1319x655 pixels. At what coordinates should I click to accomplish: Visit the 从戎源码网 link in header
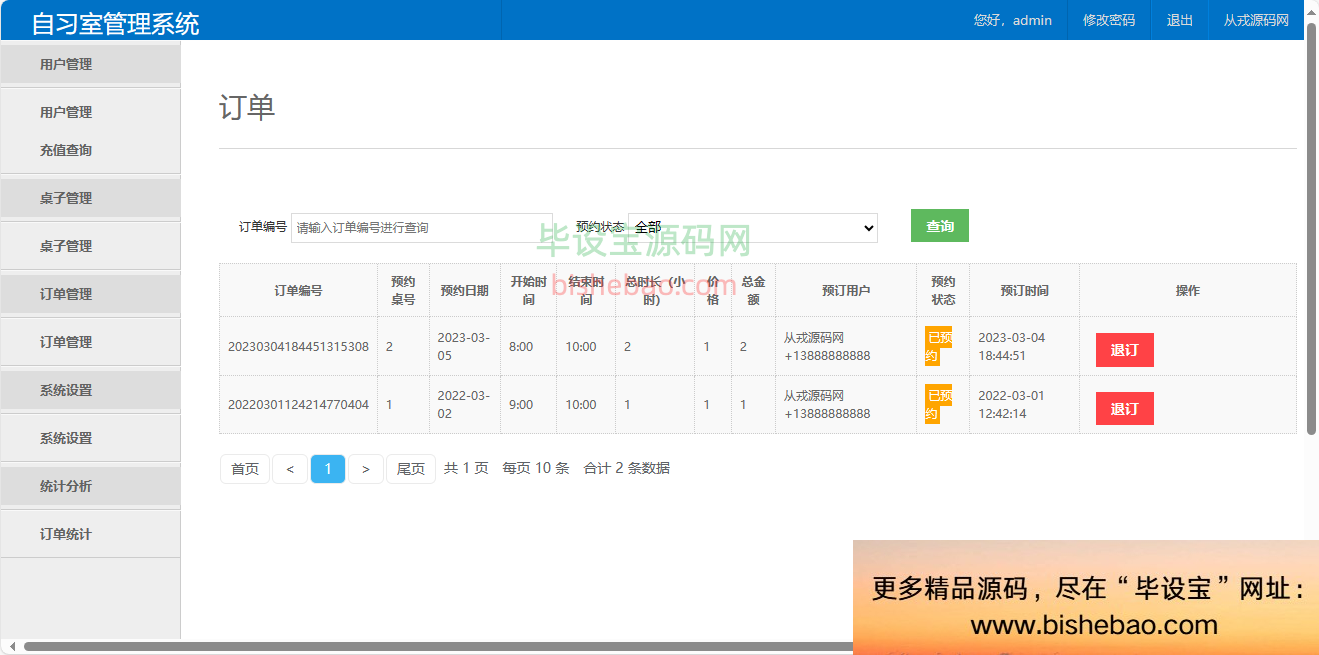click(x=1255, y=19)
